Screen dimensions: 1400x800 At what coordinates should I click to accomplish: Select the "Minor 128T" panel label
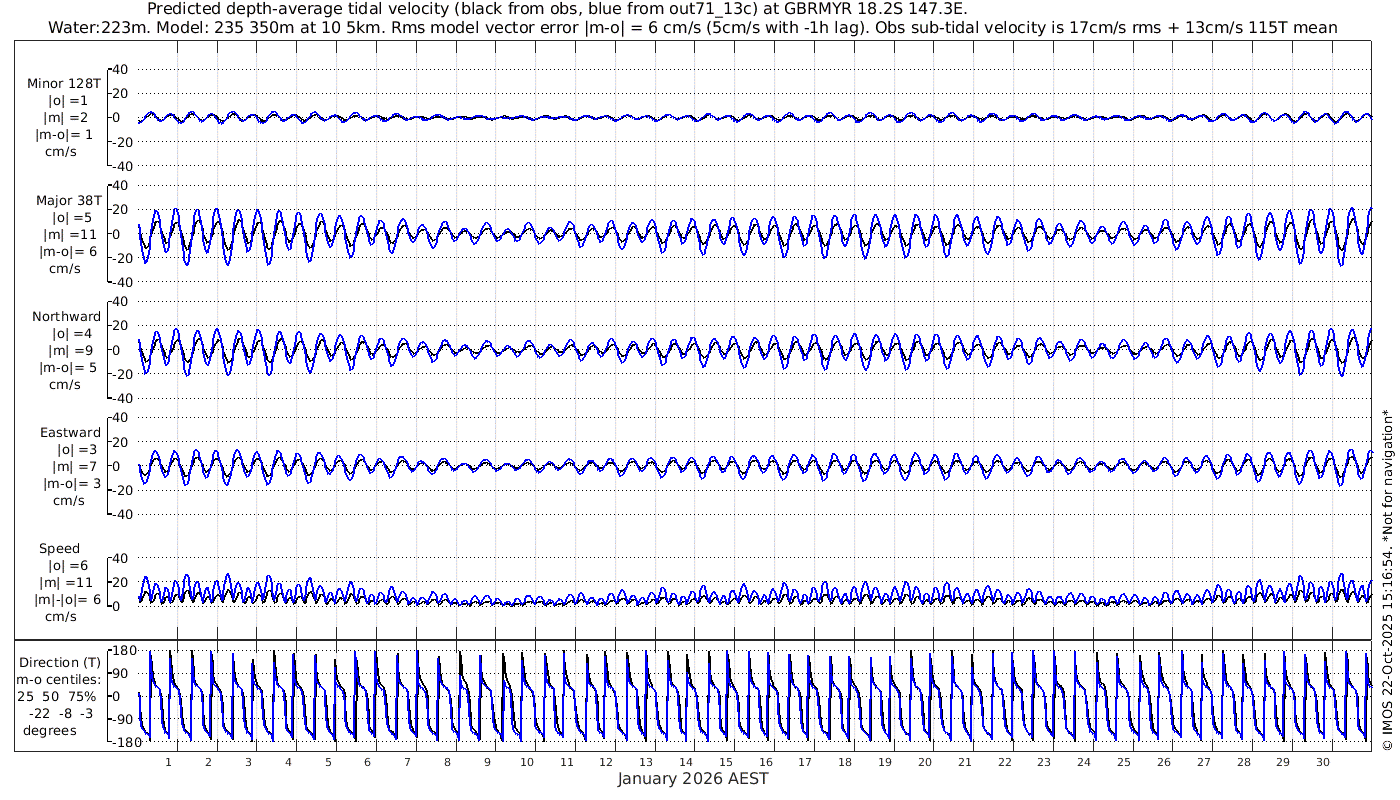(64, 84)
